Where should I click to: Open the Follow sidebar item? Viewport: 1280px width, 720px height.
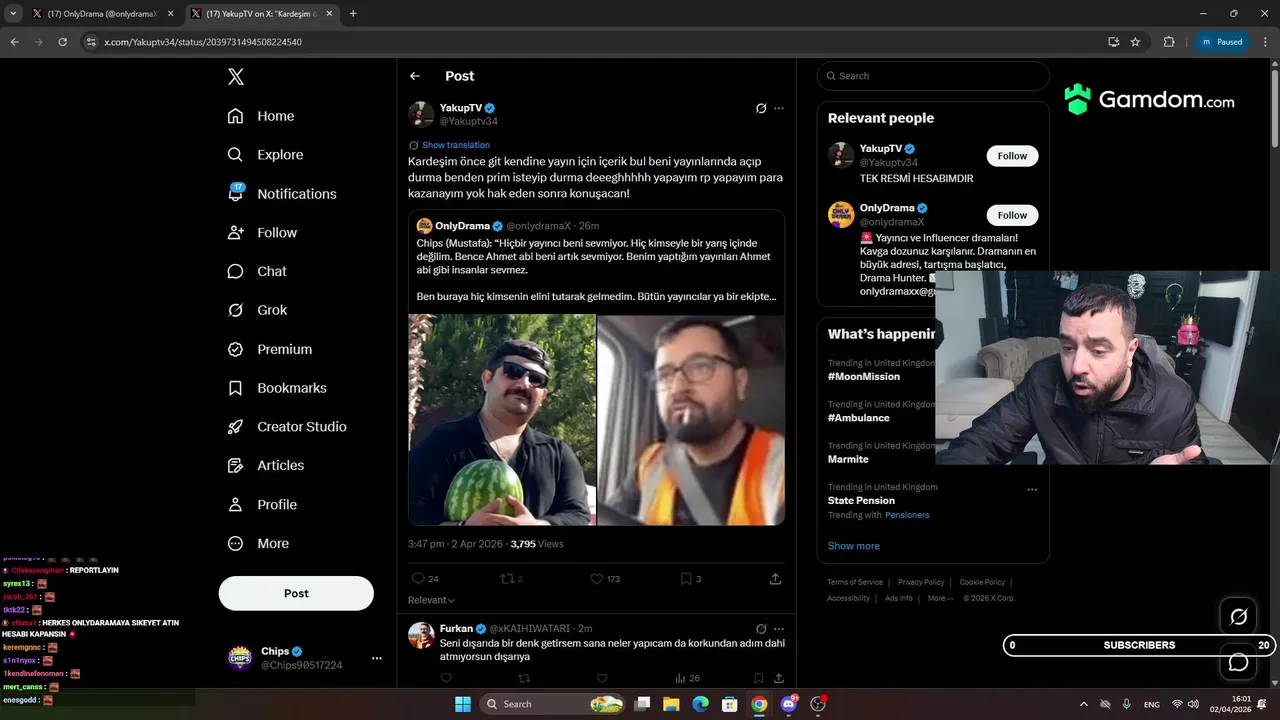(262, 232)
